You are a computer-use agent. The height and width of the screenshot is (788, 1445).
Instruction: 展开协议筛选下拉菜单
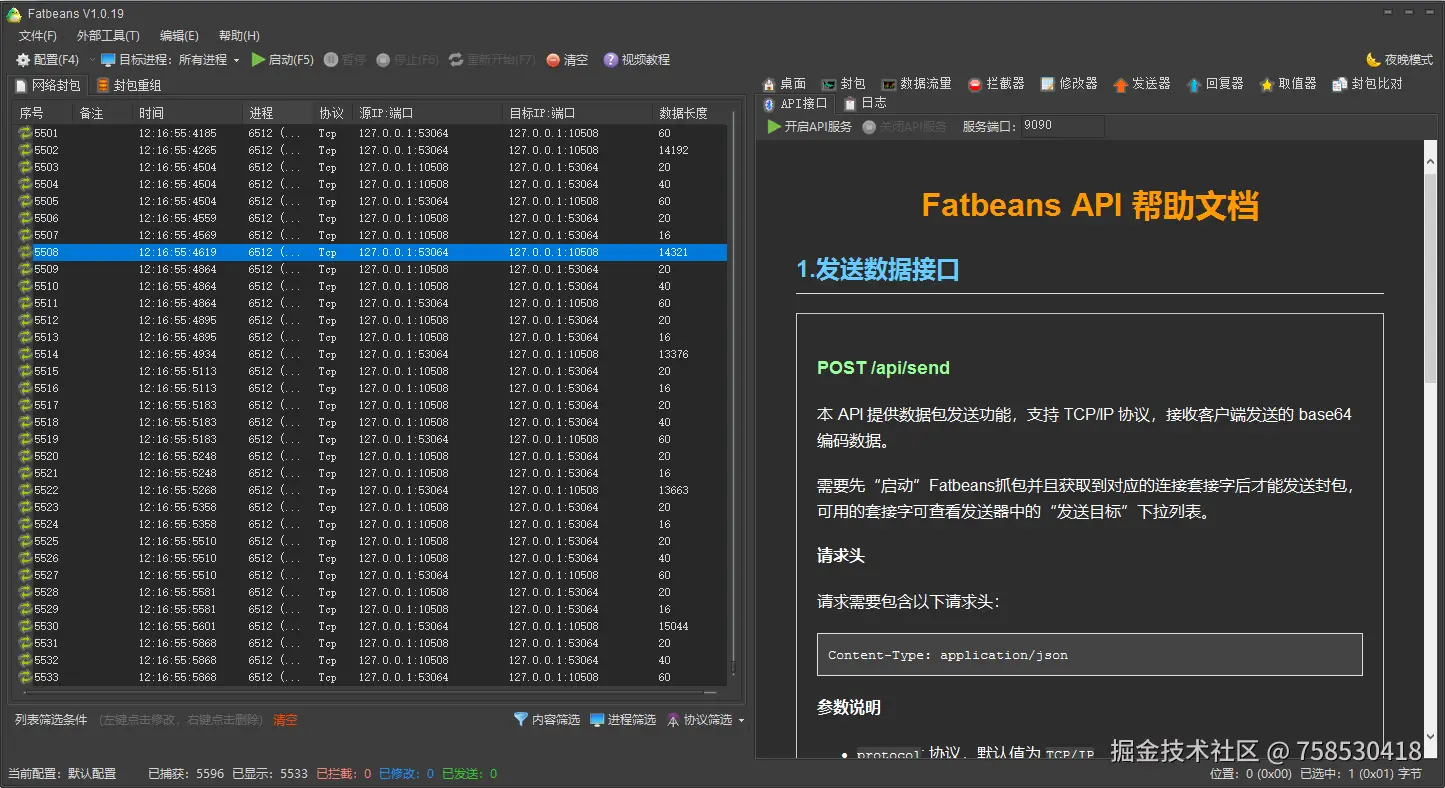click(x=742, y=718)
